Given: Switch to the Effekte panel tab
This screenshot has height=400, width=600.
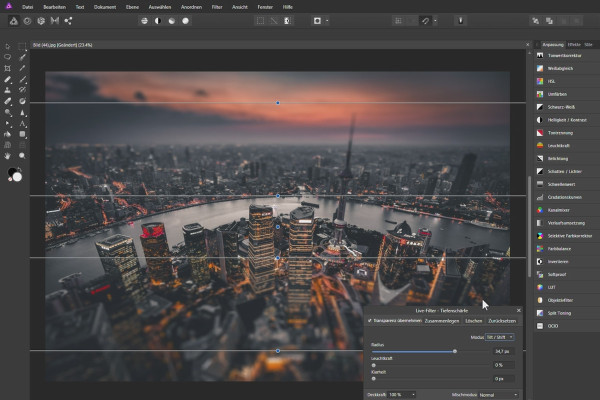Looking at the screenshot, I should point(574,44).
